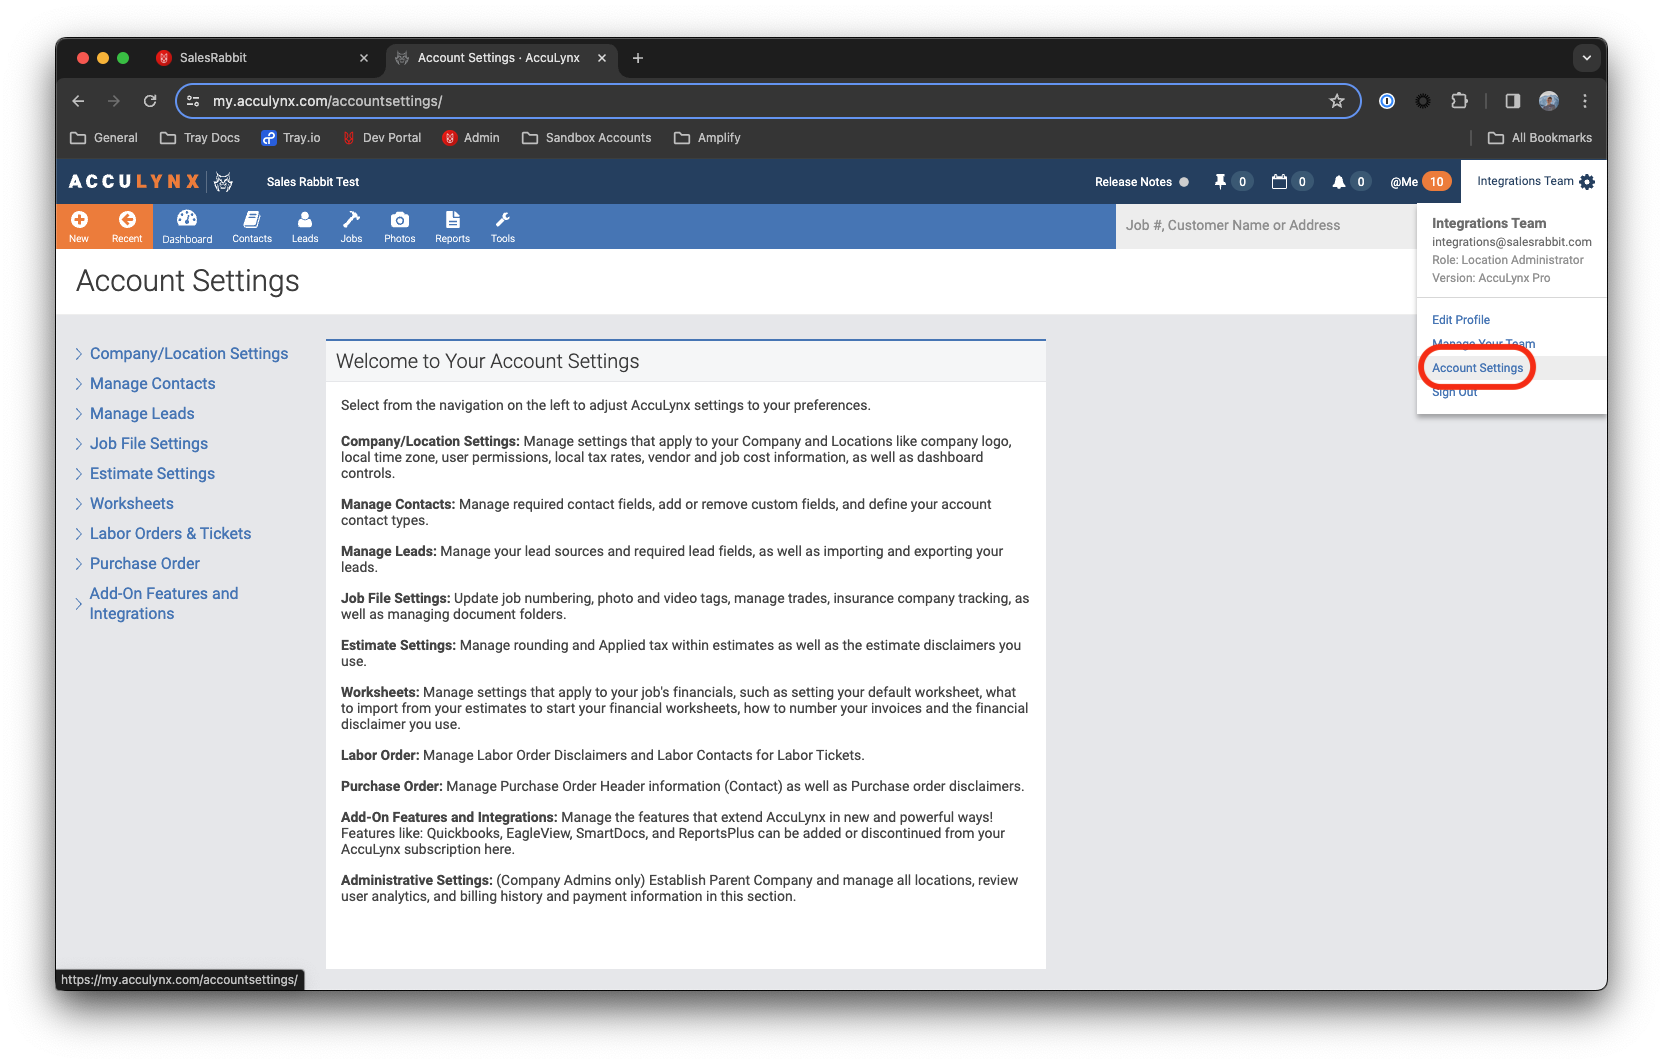Click the job search input field
1663x1064 pixels.
(x=1265, y=226)
